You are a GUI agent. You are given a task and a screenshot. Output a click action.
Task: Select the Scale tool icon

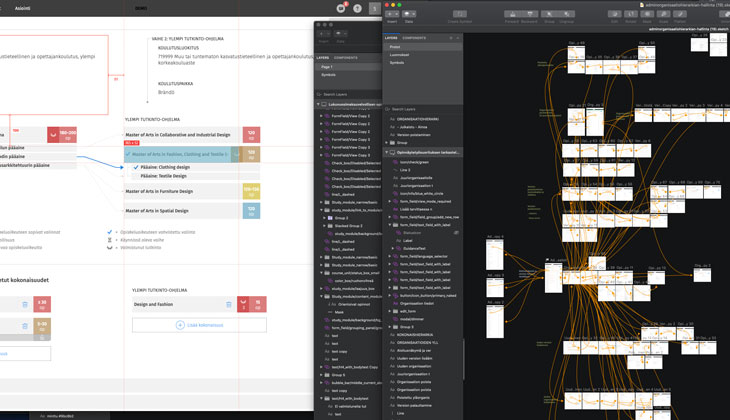tap(663, 14)
